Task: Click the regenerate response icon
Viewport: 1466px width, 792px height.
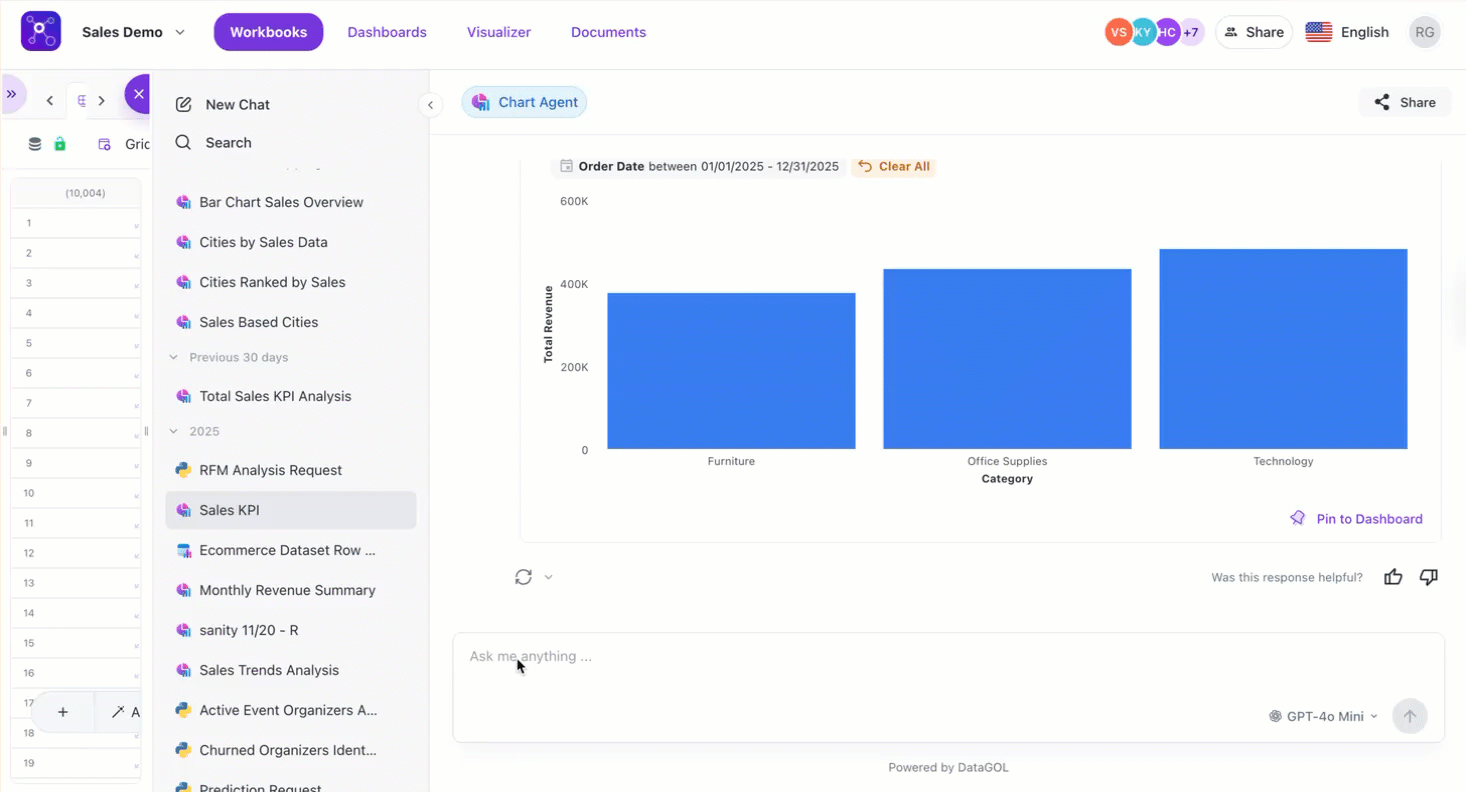Action: pos(523,577)
